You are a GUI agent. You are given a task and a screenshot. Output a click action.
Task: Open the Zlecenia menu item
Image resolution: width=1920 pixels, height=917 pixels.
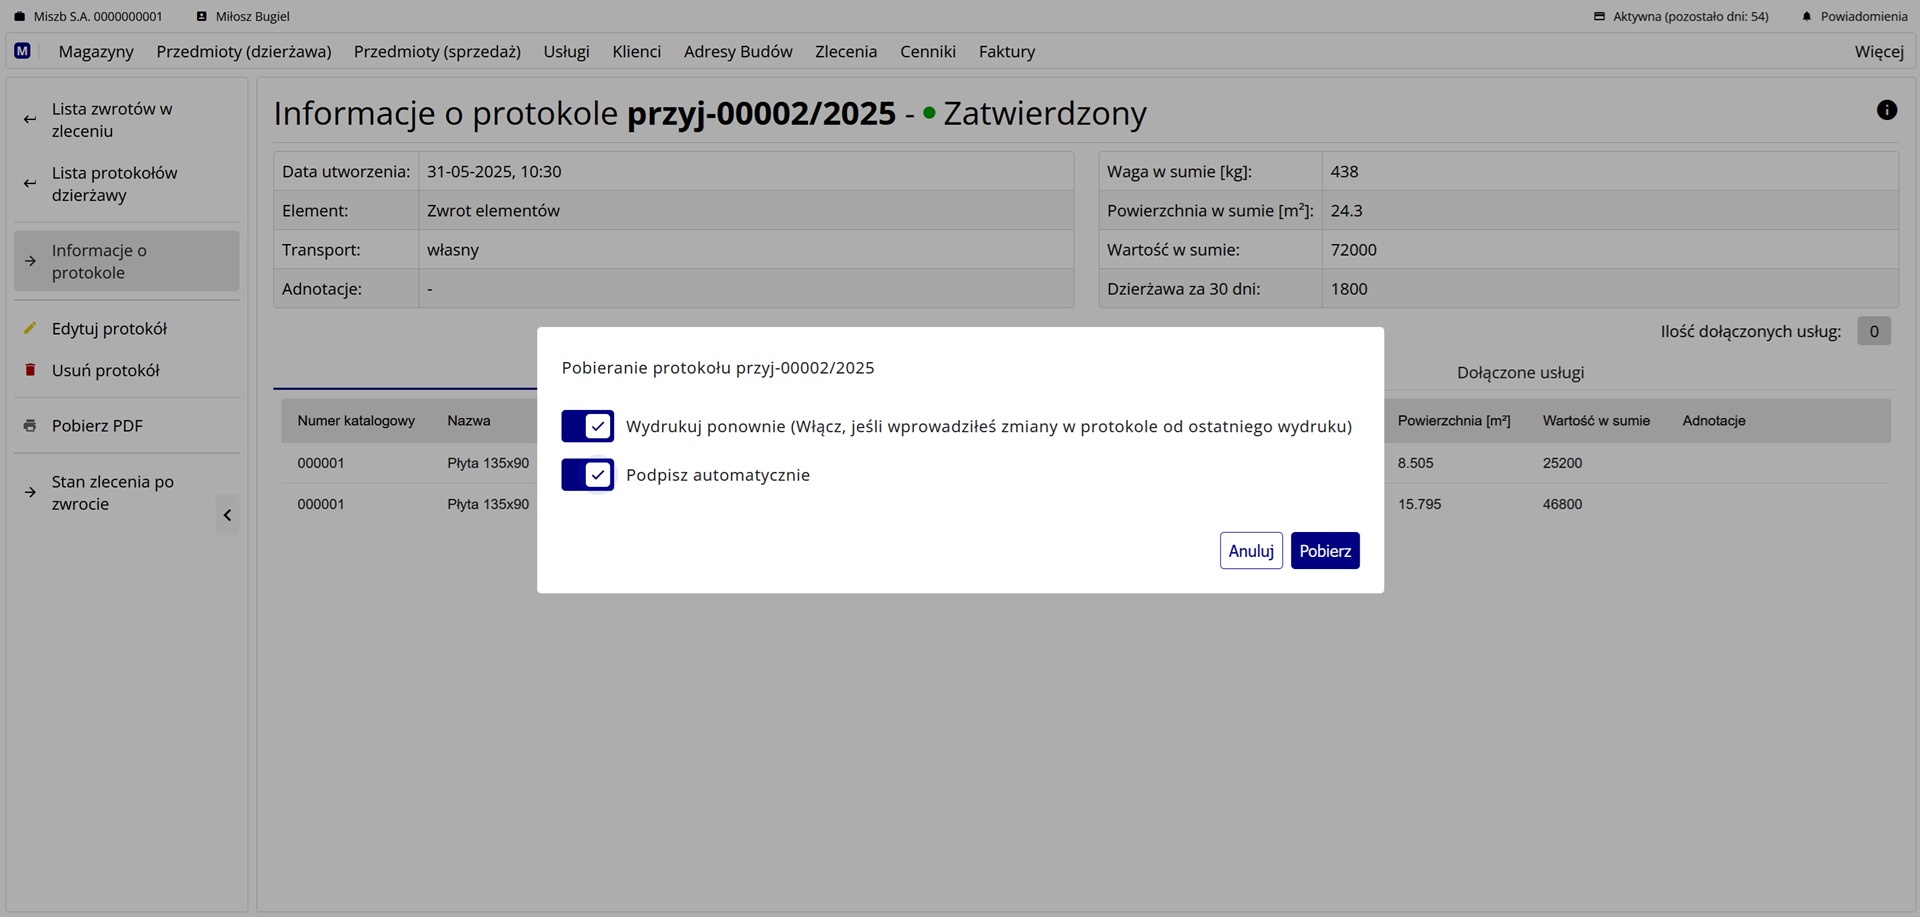pos(845,51)
